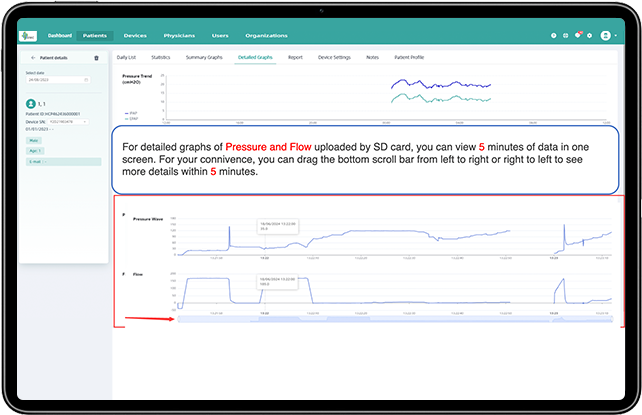Open the Device Settings tab
Viewport: 642px width, 415px height.
pos(334,58)
